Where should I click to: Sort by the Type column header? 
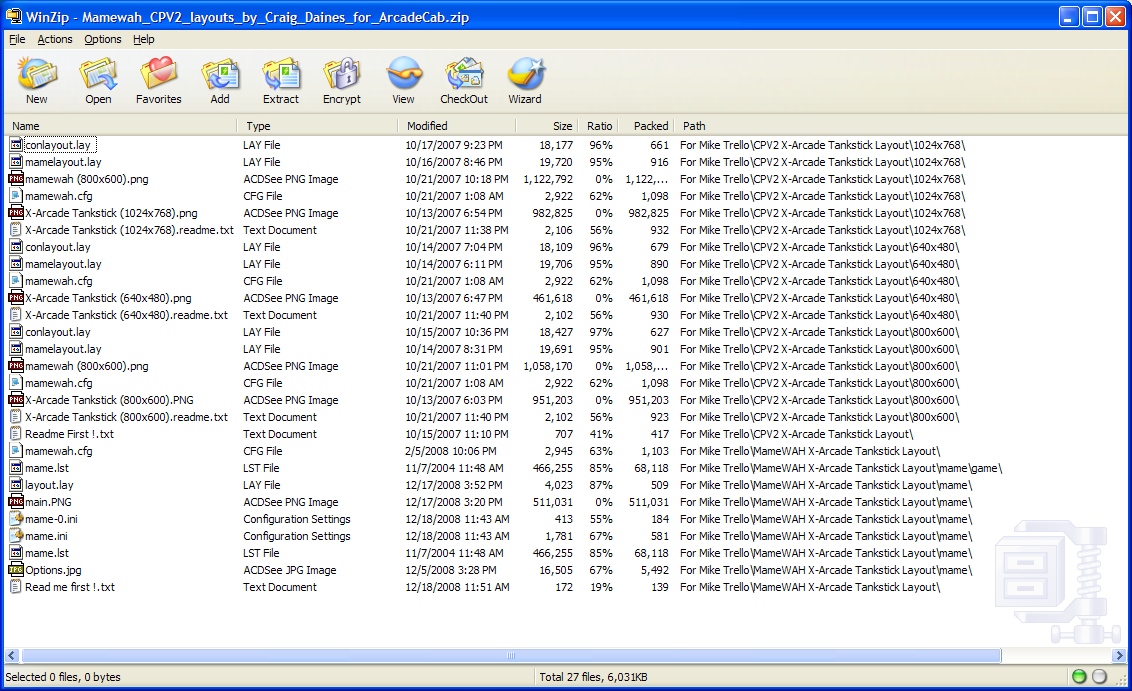coord(318,126)
